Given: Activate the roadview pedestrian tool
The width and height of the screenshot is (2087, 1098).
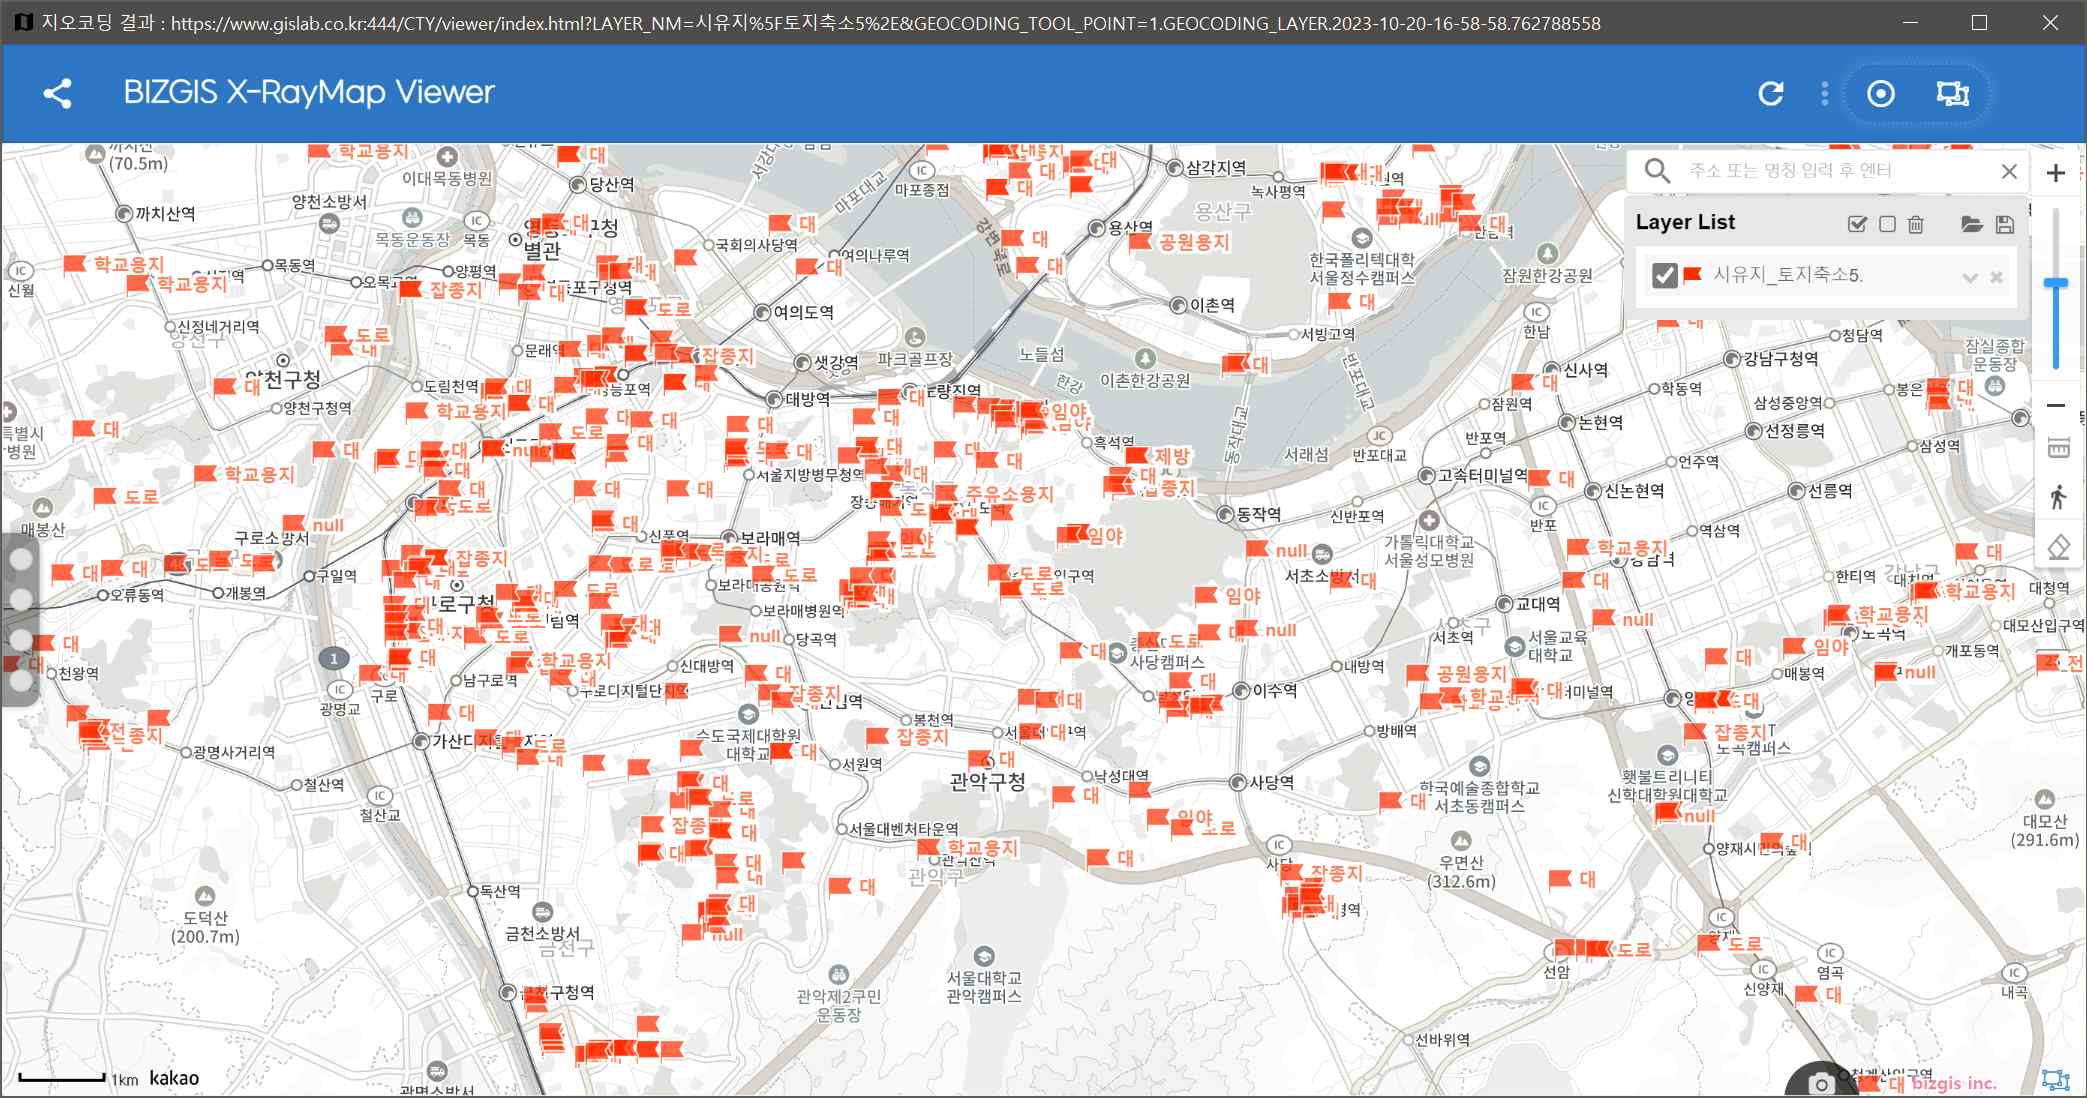Looking at the screenshot, I should tap(2058, 496).
